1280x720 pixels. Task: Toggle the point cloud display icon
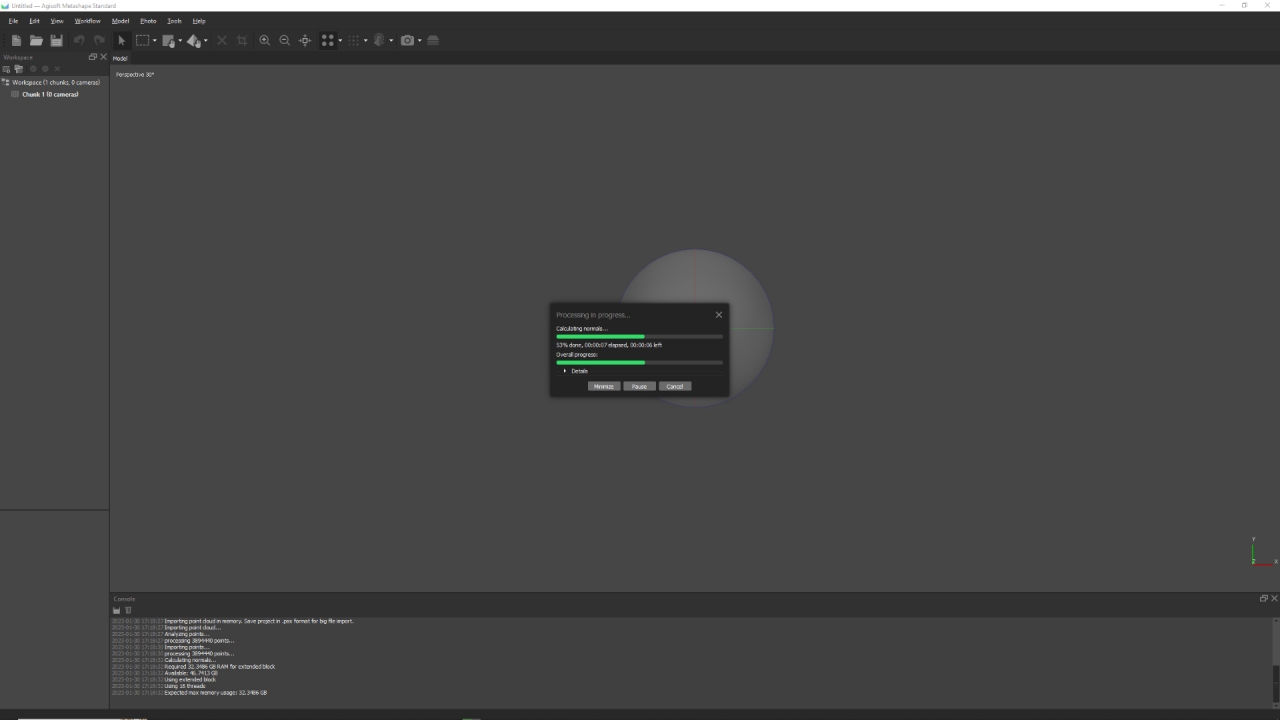(x=327, y=40)
